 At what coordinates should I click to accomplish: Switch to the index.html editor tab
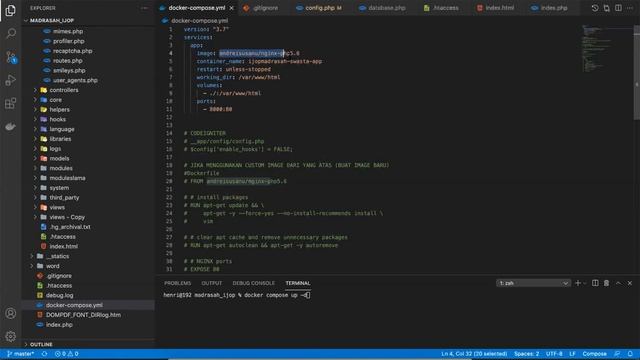click(496, 8)
